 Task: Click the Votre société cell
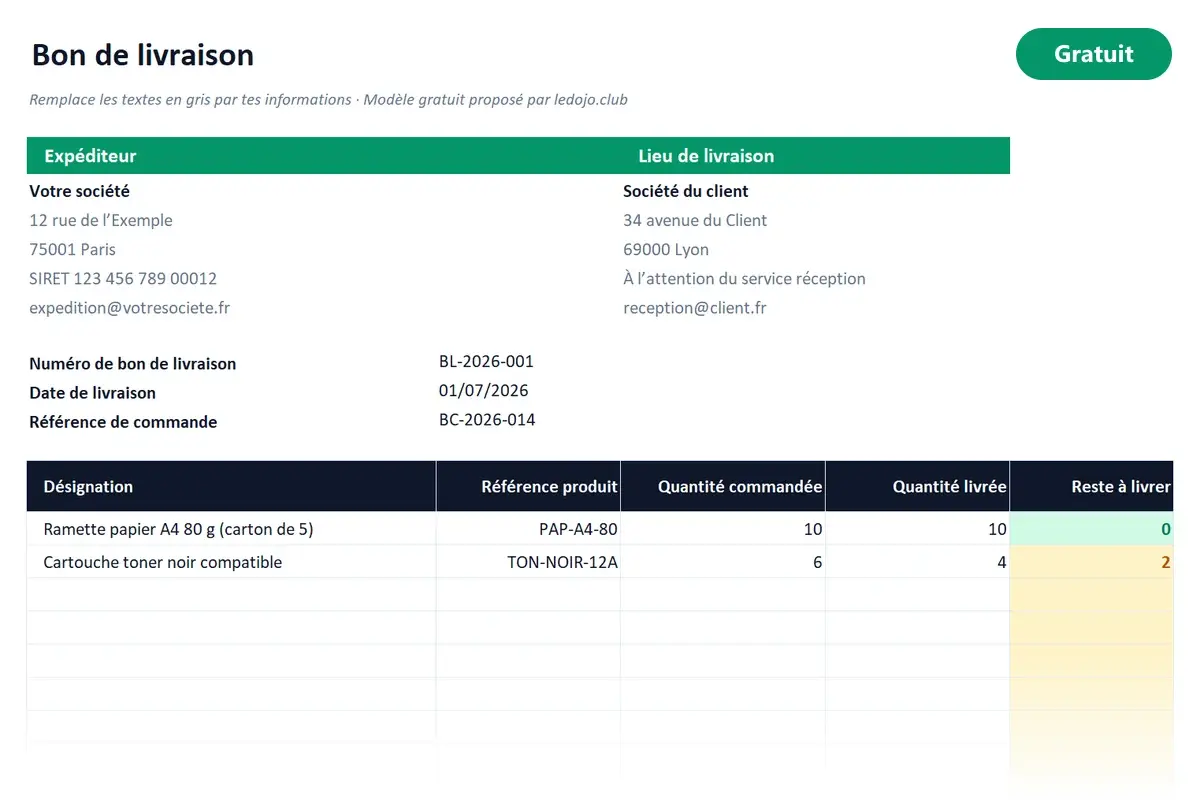[x=80, y=191]
